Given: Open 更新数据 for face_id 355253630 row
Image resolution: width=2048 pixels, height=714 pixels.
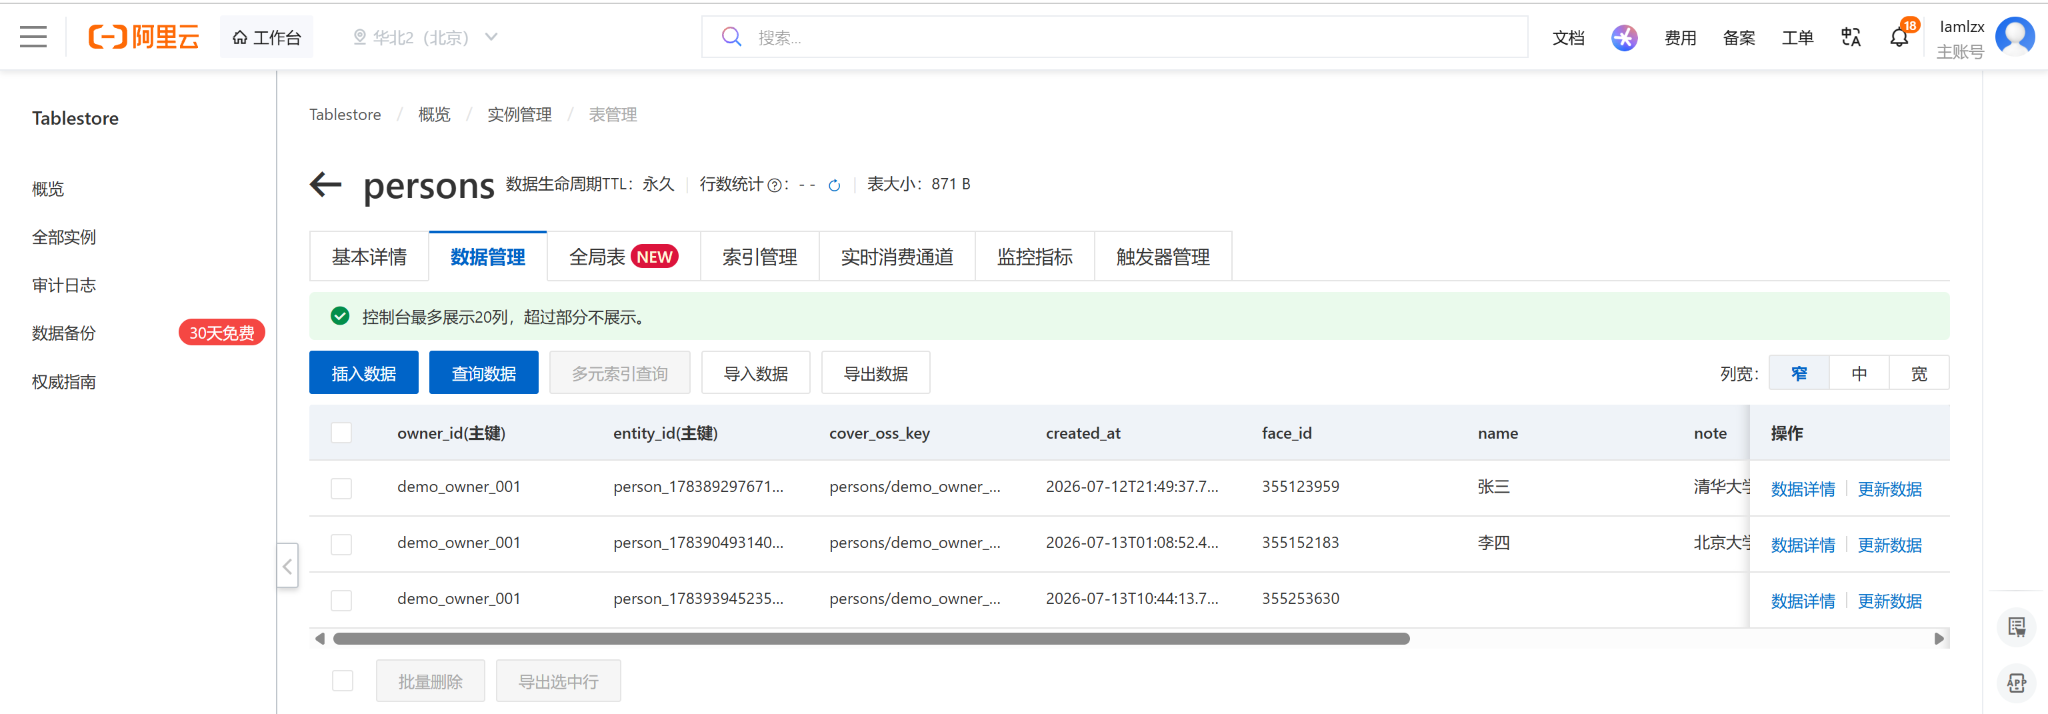Looking at the screenshot, I should point(1890,601).
